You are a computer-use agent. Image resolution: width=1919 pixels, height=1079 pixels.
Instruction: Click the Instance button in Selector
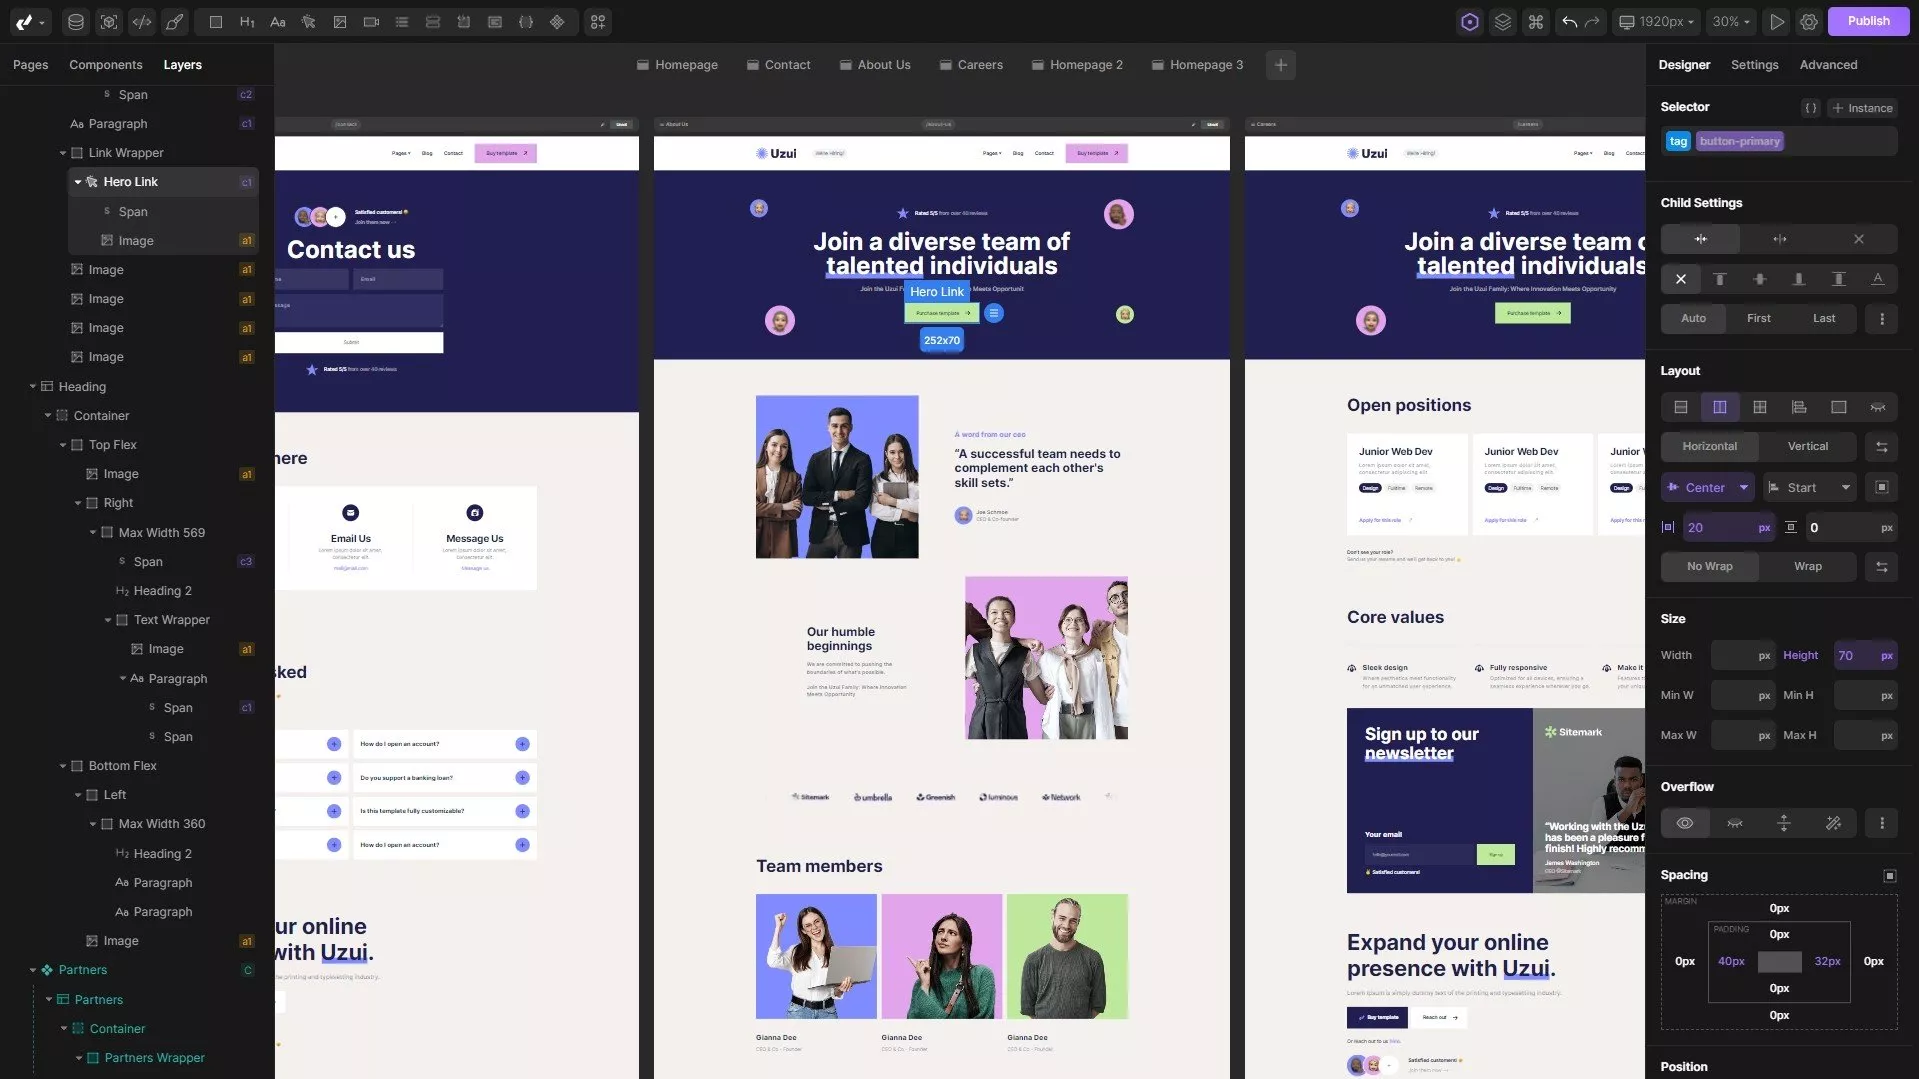[x=1861, y=108]
